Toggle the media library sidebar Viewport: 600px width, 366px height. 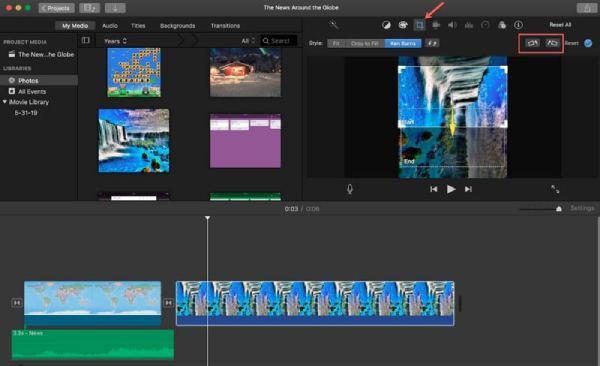tap(86, 40)
